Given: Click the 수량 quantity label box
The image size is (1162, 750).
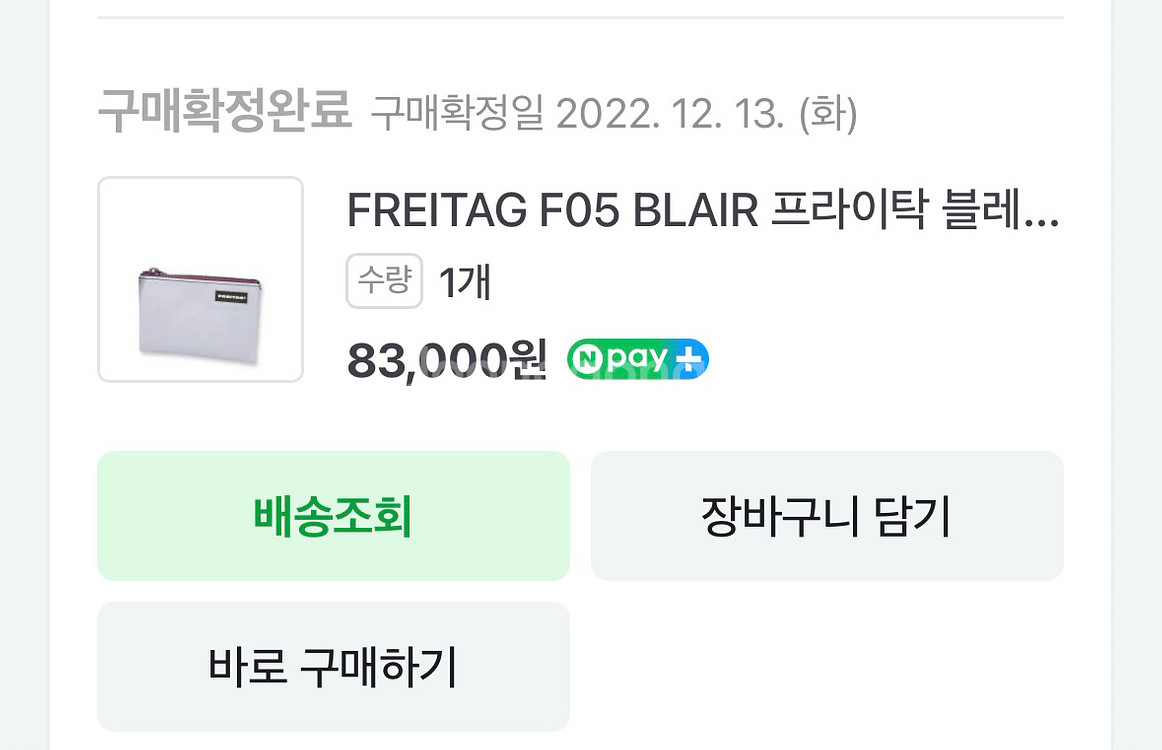Looking at the screenshot, I should click(384, 281).
